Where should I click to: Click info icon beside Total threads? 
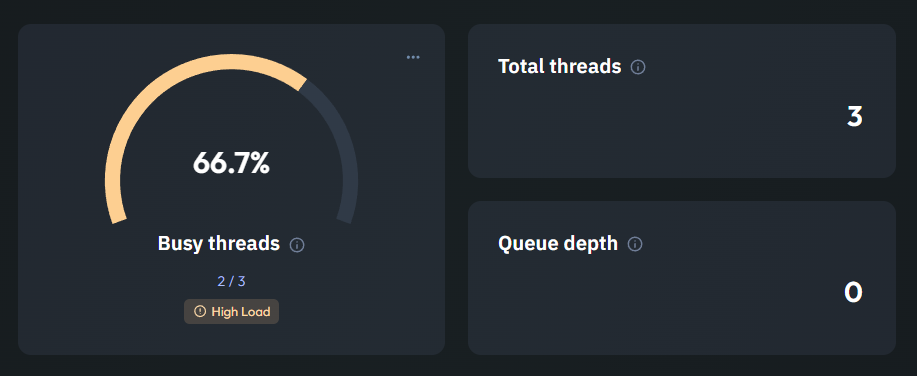pos(638,68)
